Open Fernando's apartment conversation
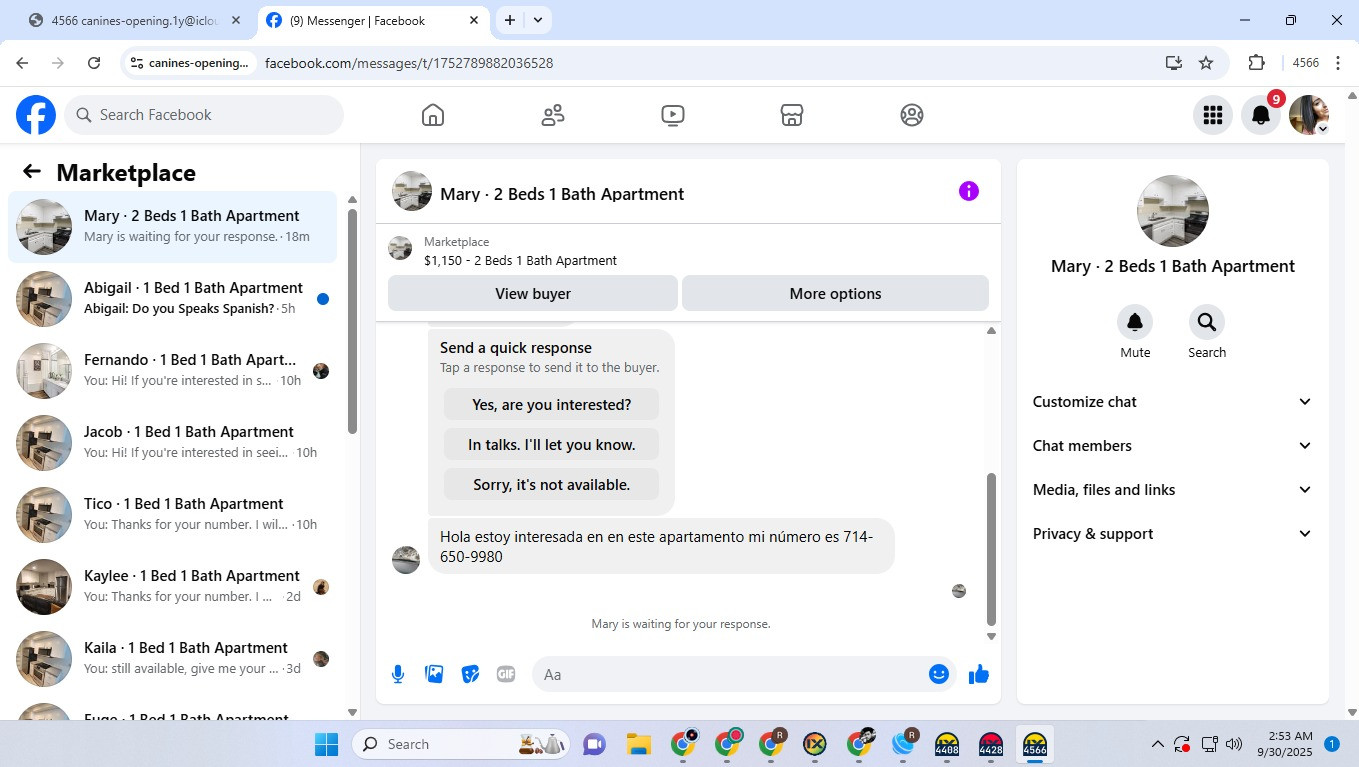The width and height of the screenshot is (1359, 767). click(x=173, y=371)
